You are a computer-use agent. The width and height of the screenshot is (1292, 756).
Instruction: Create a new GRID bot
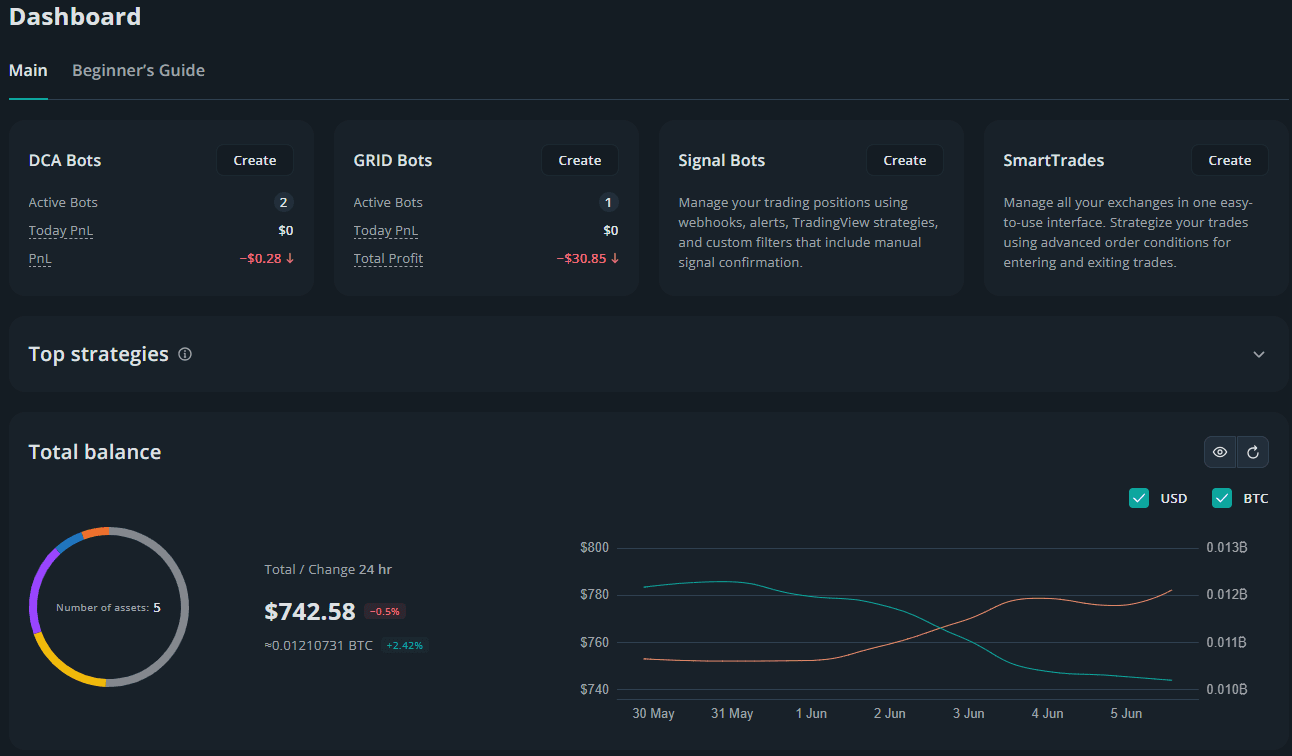click(580, 160)
